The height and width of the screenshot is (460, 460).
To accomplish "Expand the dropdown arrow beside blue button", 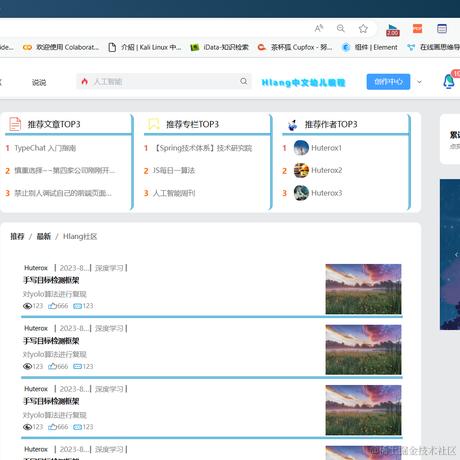I will coord(419,82).
